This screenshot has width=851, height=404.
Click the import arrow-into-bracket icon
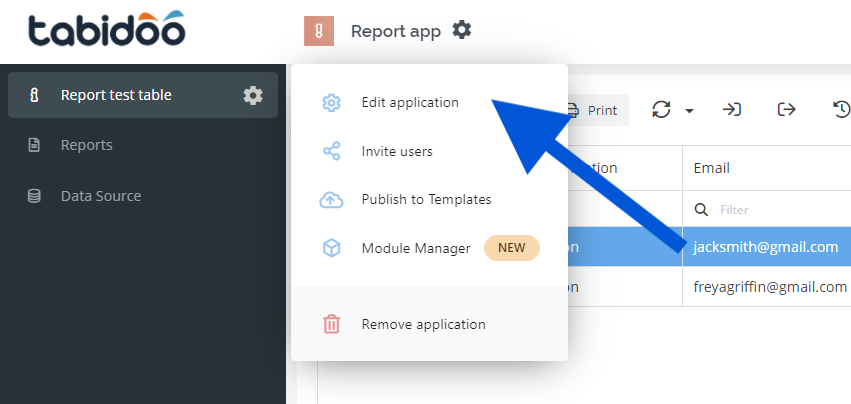pyautogui.click(x=732, y=110)
